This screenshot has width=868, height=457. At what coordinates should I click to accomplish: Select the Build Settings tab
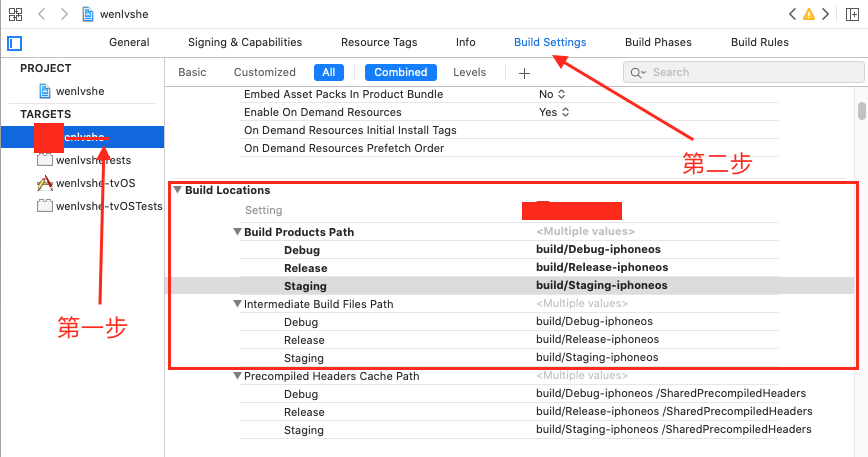tap(550, 43)
